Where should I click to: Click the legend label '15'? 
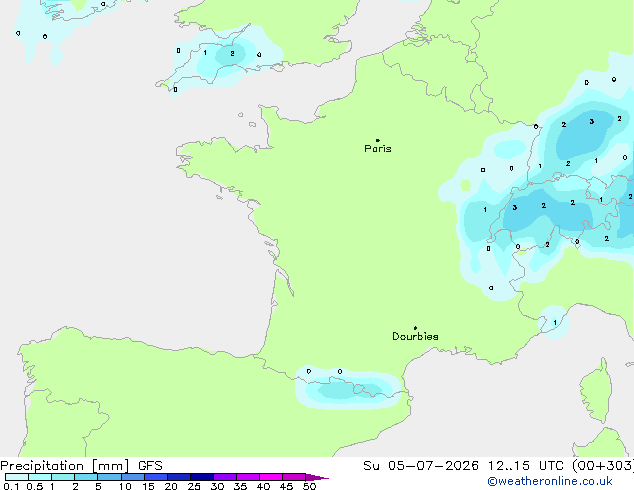pos(148,486)
